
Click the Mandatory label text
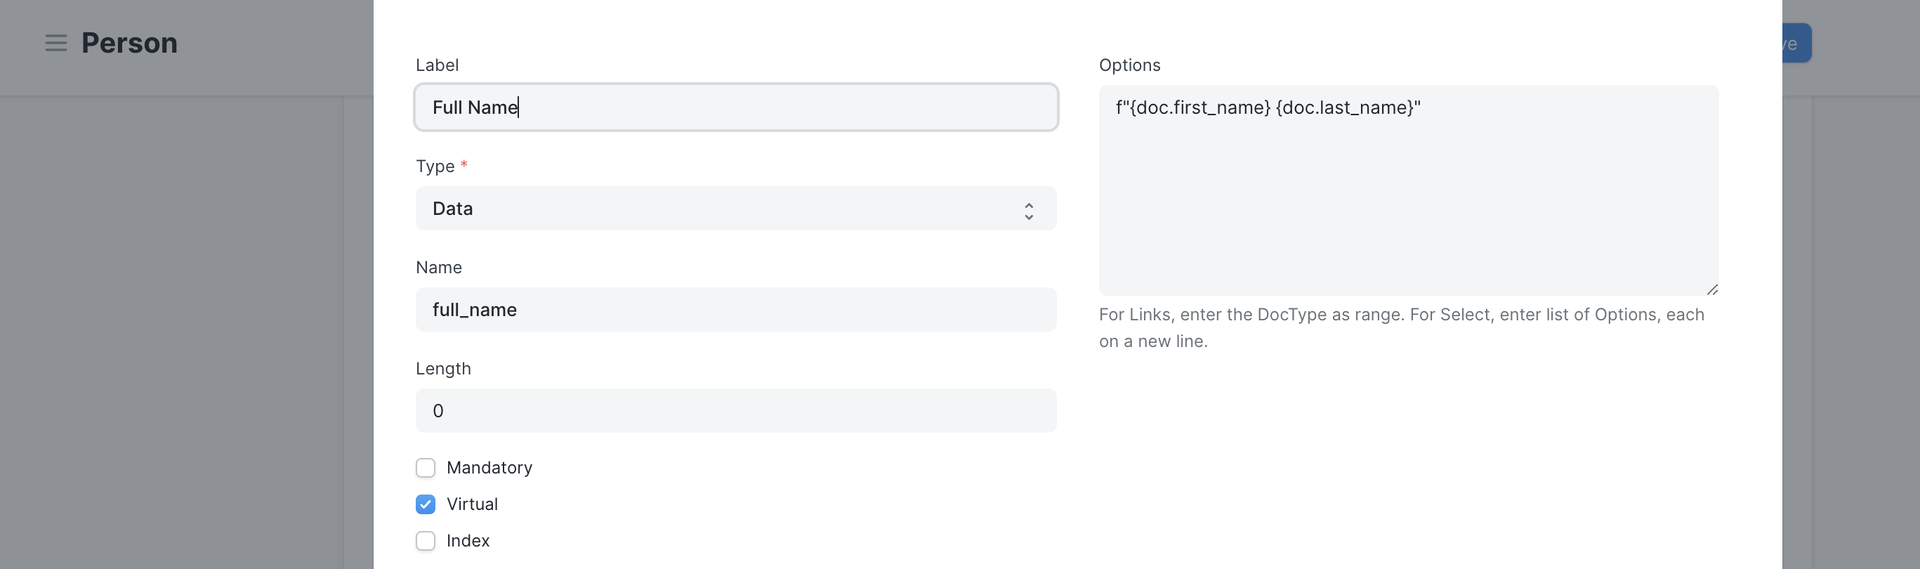[x=489, y=468]
